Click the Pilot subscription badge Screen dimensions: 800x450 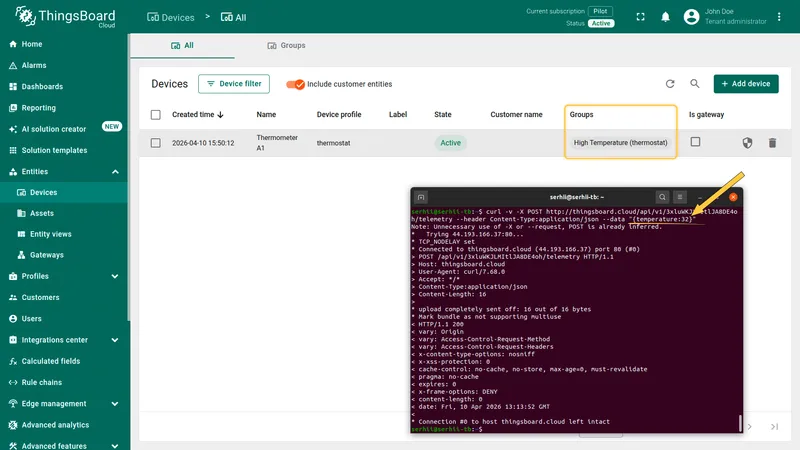(601, 11)
